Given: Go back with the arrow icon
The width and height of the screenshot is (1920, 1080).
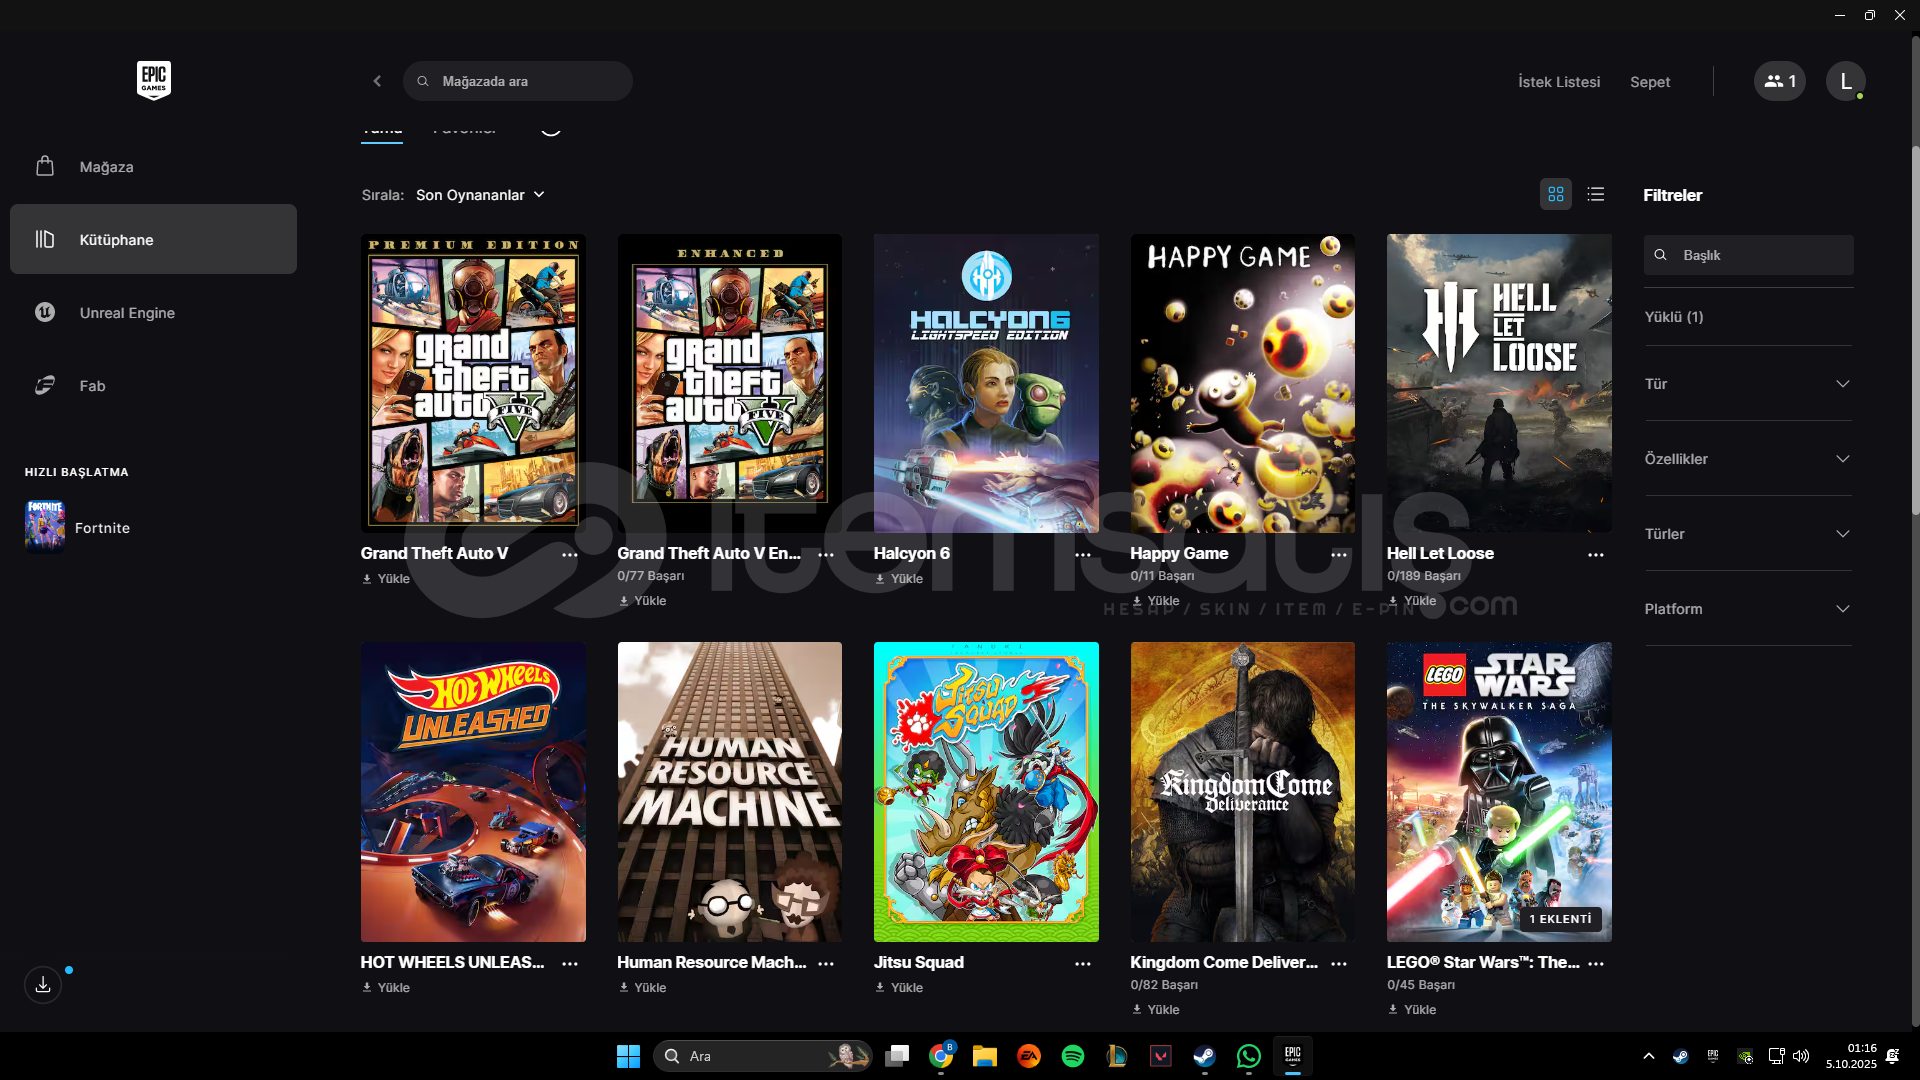Looking at the screenshot, I should pos(377,81).
